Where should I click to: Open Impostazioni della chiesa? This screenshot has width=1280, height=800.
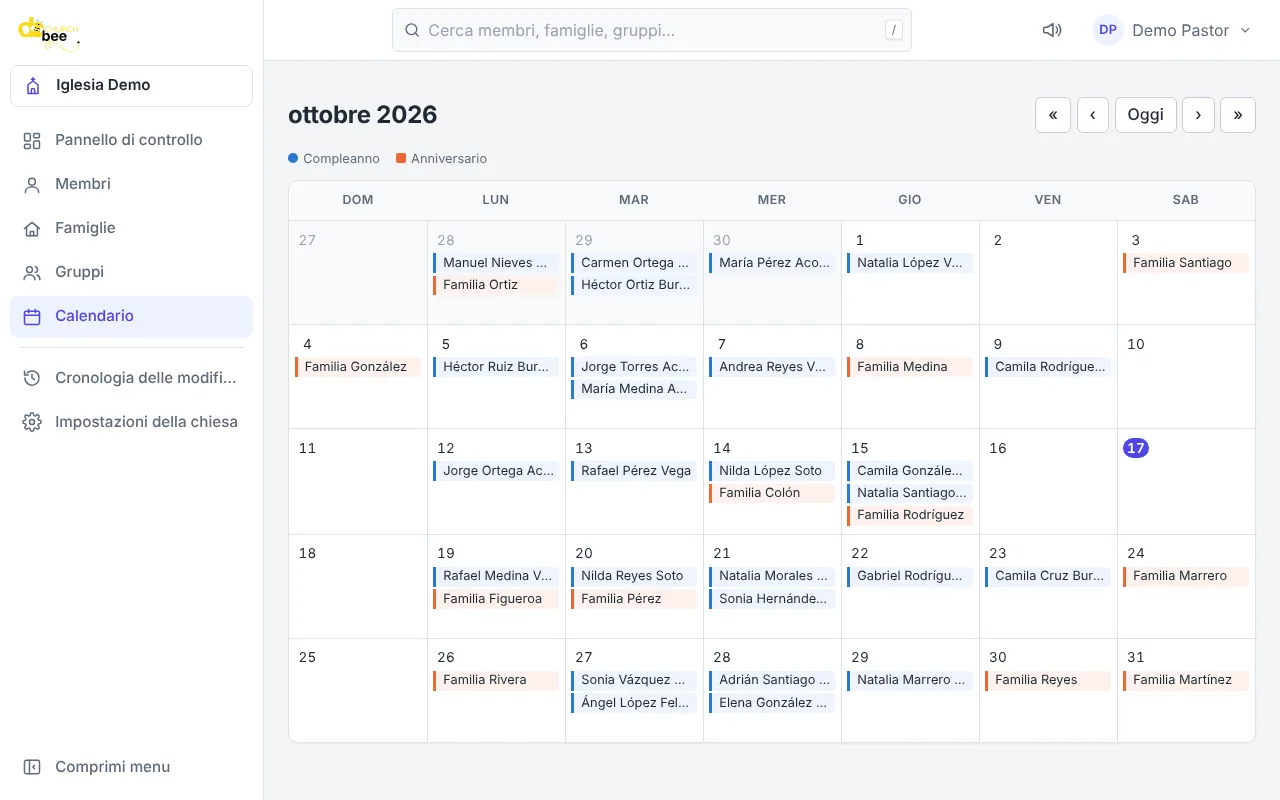tap(131, 422)
